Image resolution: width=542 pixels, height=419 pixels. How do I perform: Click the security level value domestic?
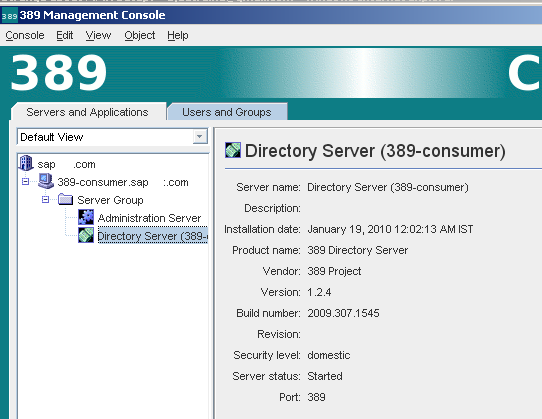[329, 355]
